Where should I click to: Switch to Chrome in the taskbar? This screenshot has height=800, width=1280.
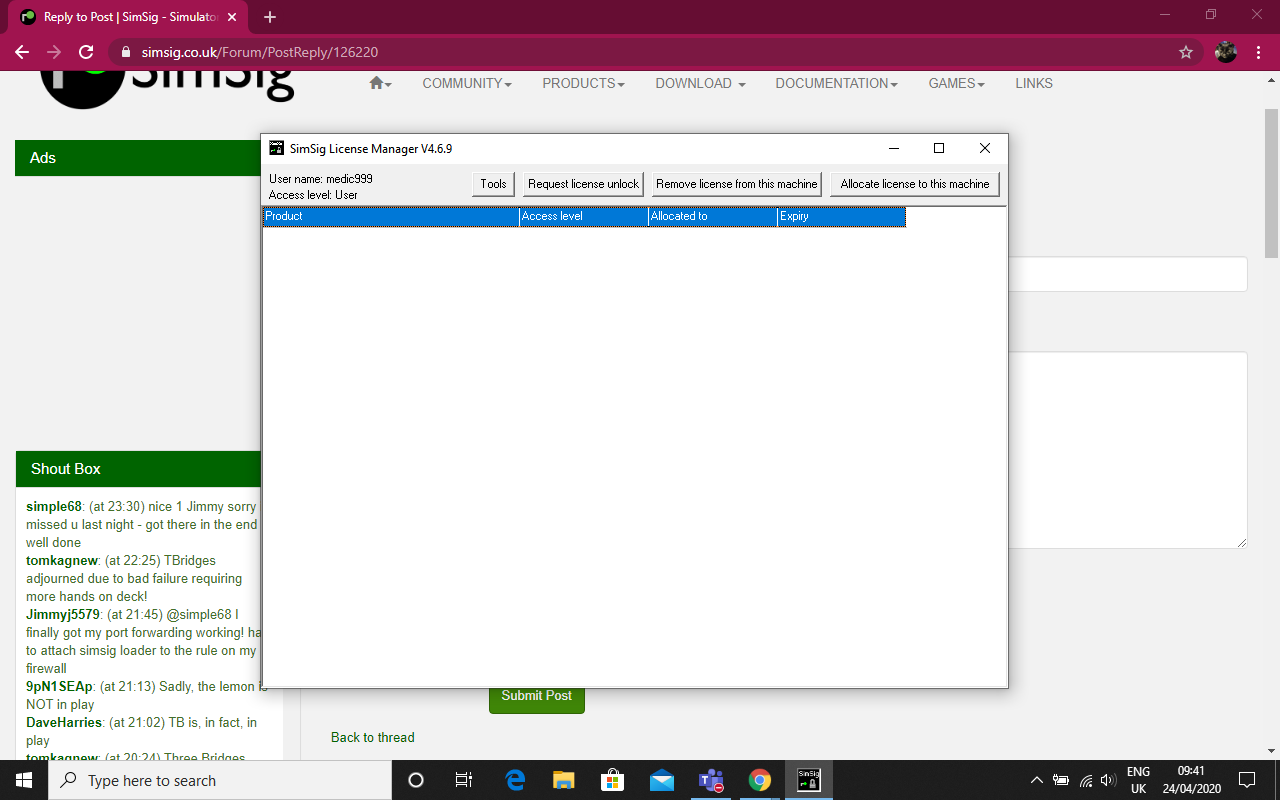[x=760, y=780]
